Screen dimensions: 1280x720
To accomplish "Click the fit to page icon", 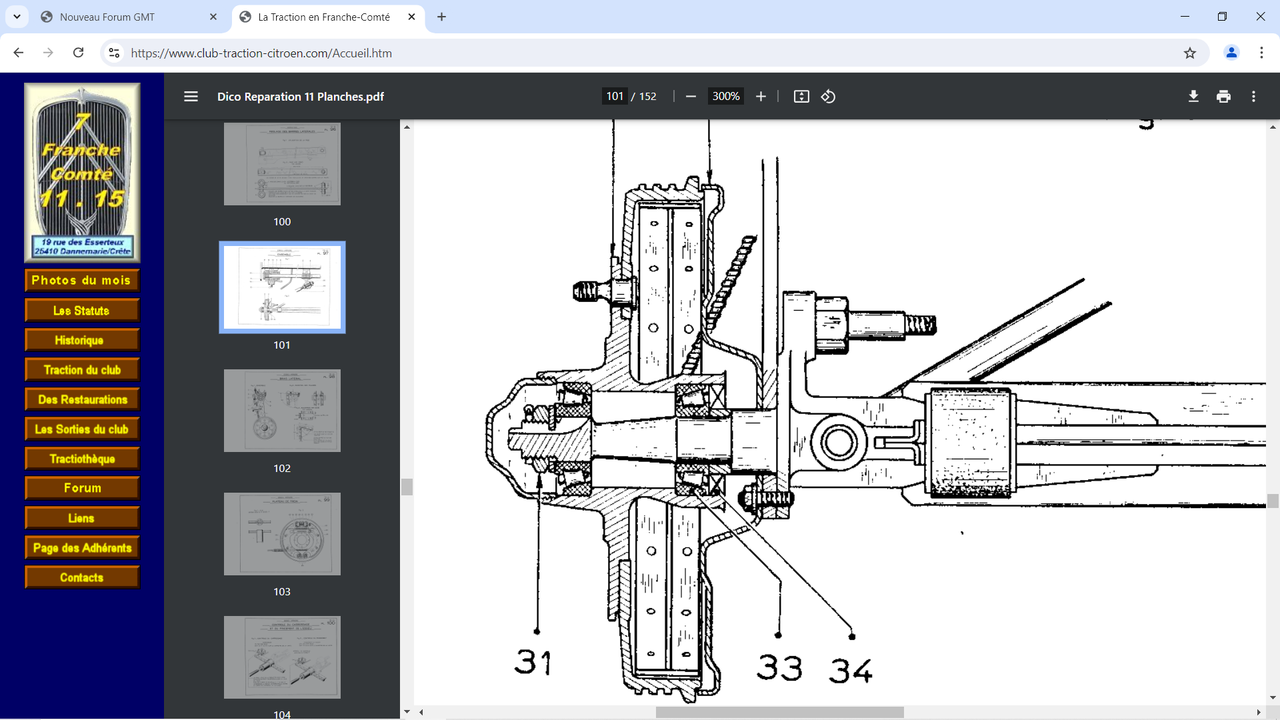I will coord(801,96).
